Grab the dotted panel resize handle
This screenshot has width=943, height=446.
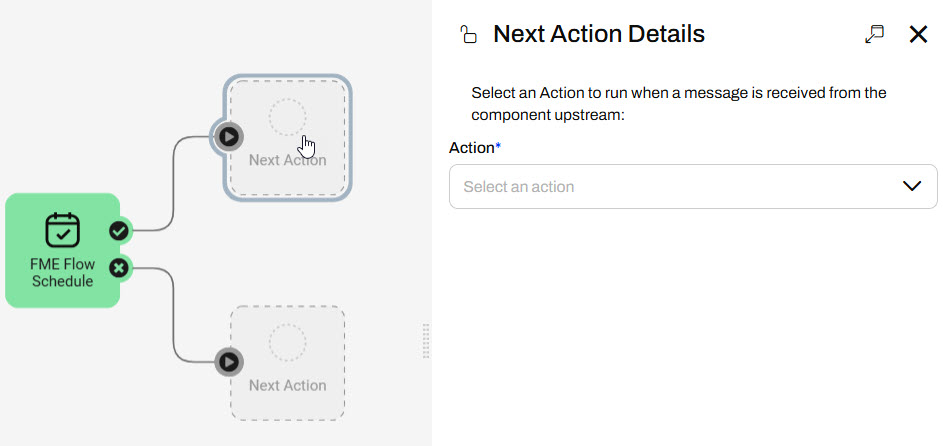tap(426, 340)
